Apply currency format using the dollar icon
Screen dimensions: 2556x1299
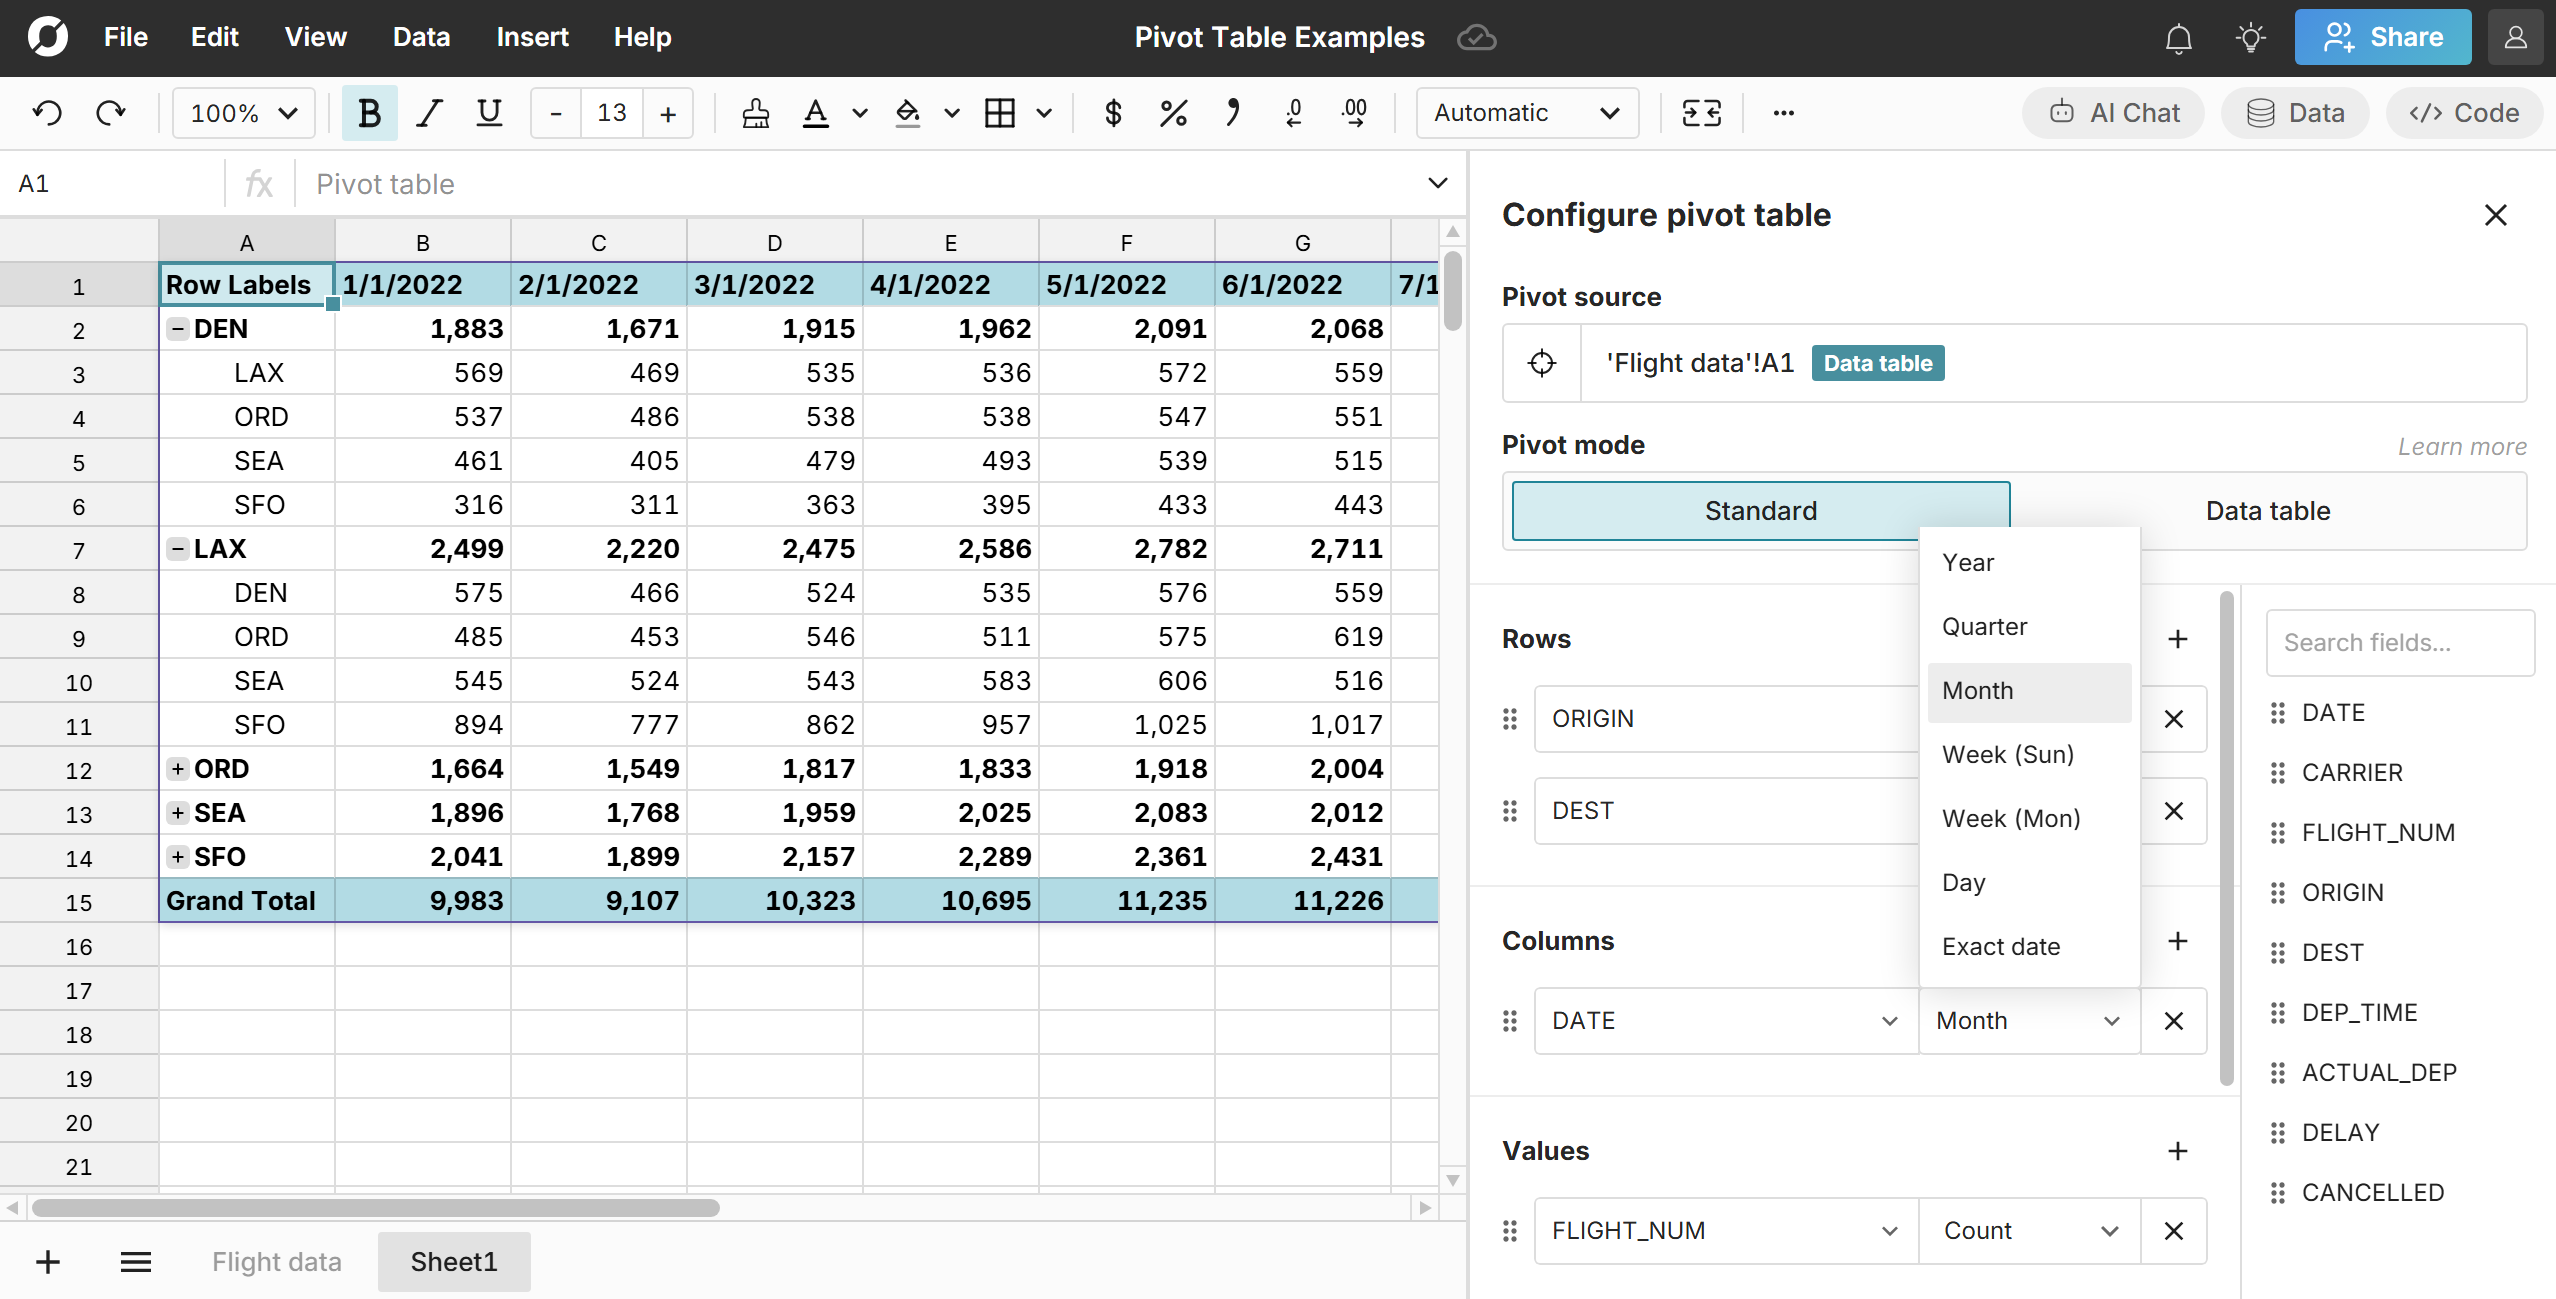tap(1112, 113)
